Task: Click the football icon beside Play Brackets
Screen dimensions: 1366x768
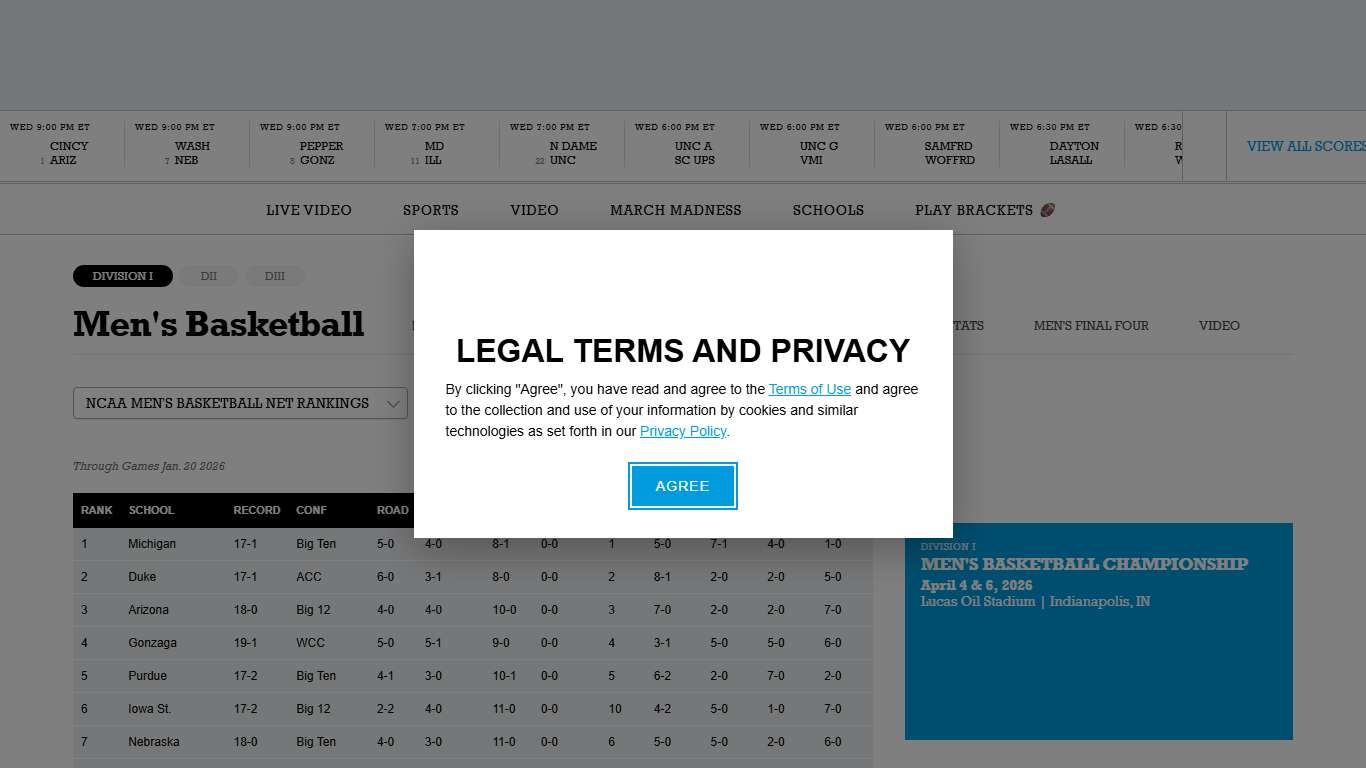Action: point(1047,210)
